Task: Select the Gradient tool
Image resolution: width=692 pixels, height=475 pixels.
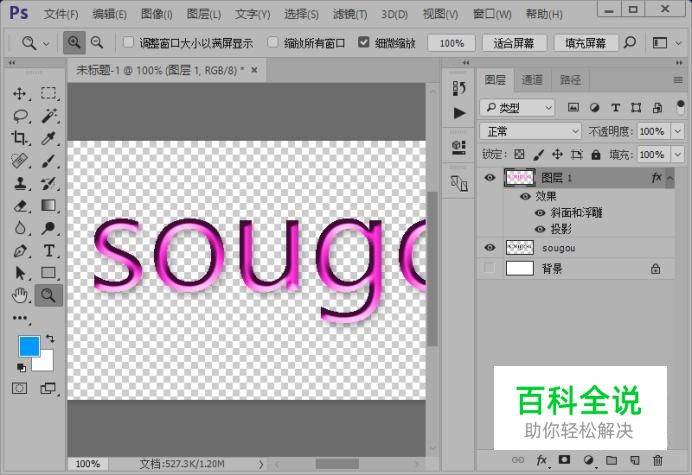Action: coord(49,206)
